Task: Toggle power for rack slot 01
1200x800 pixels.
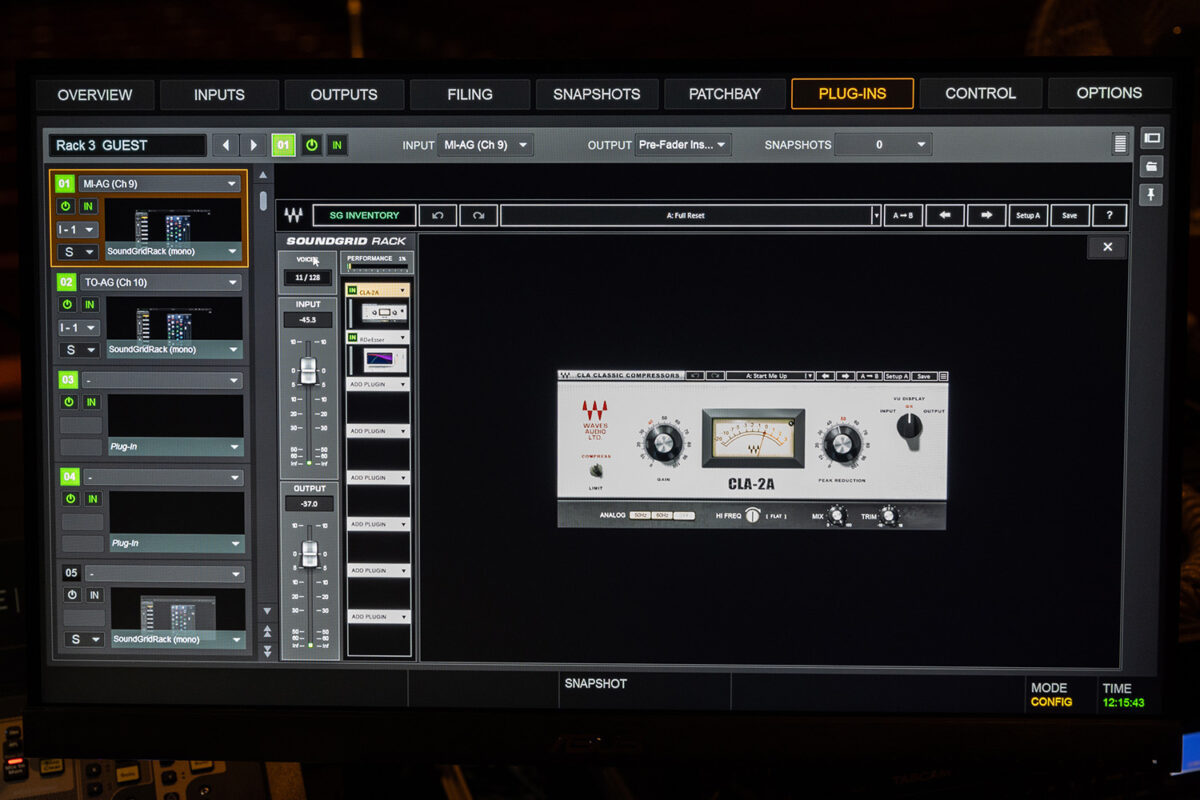Action: click(66, 206)
